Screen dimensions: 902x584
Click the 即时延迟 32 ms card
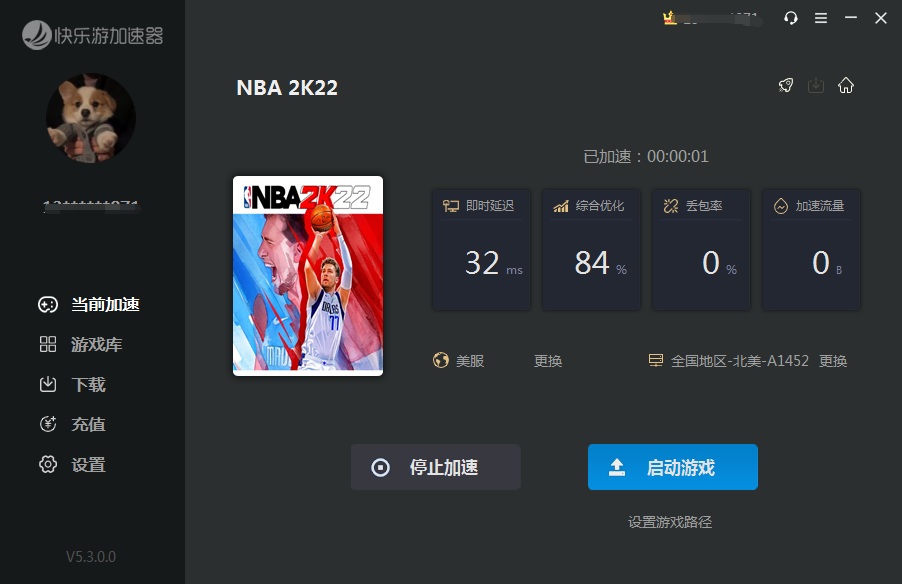click(x=481, y=249)
